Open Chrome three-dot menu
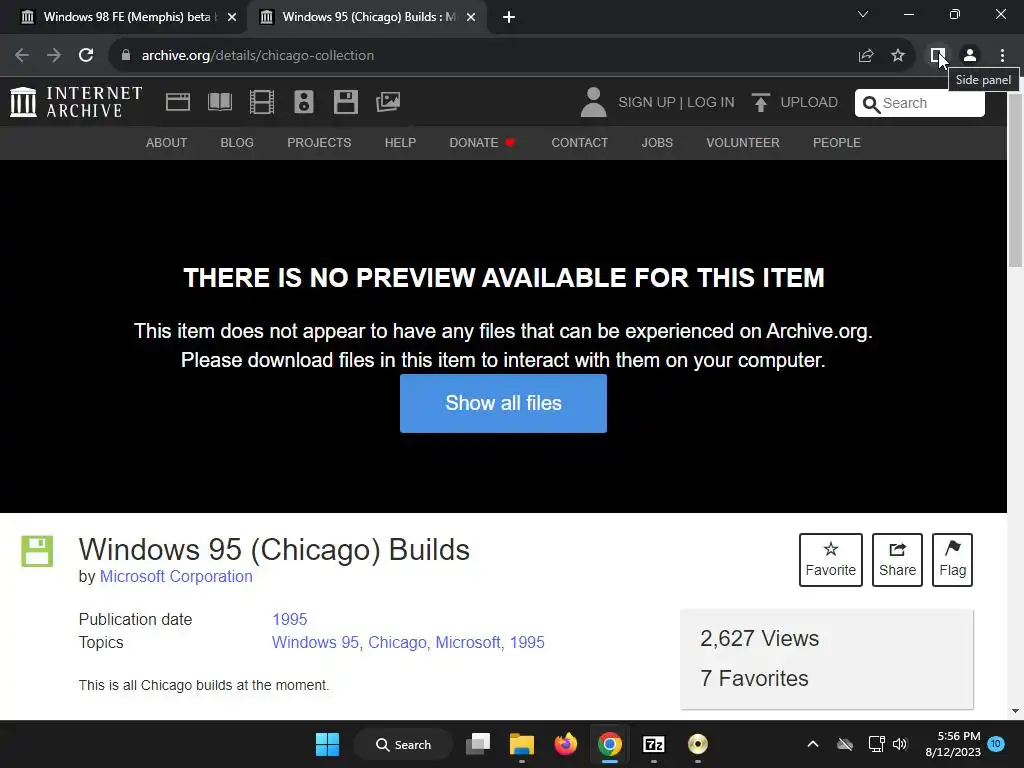Viewport: 1024px width, 768px height. (1002, 56)
